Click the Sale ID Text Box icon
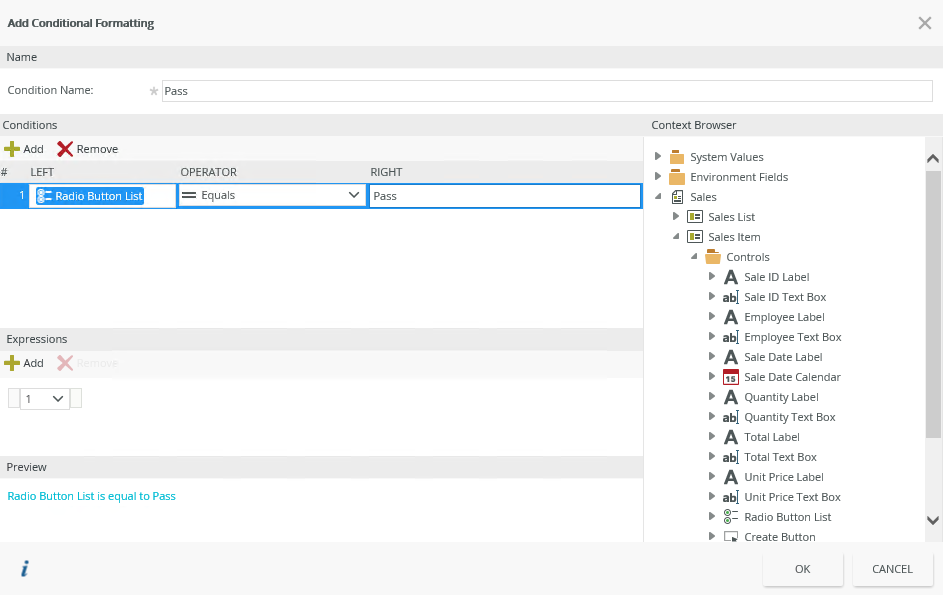The width and height of the screenshot is (943, 595). tap(730, 297)
